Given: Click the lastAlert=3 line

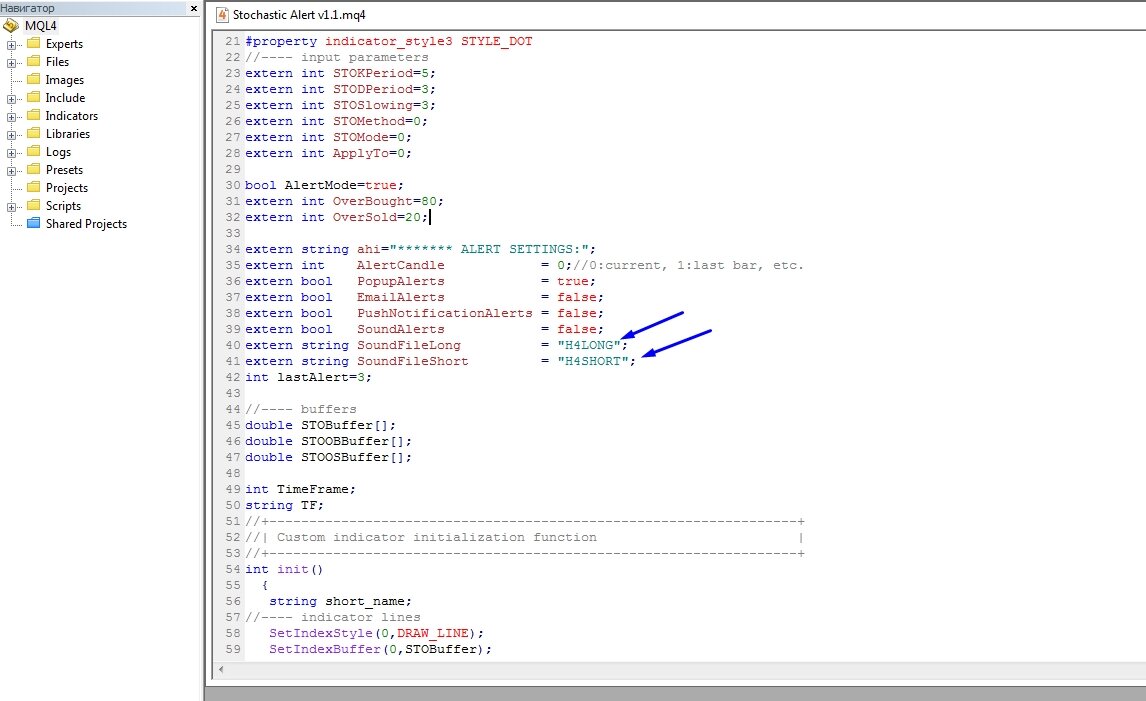Looking at the screenshot, I should 308,377.
